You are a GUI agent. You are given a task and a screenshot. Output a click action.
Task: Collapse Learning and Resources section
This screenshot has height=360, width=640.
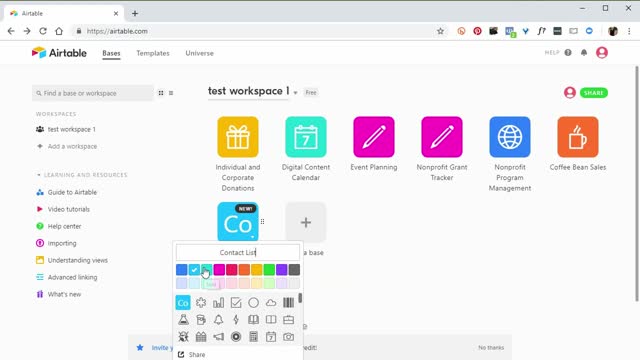click(x=39, y=175)
